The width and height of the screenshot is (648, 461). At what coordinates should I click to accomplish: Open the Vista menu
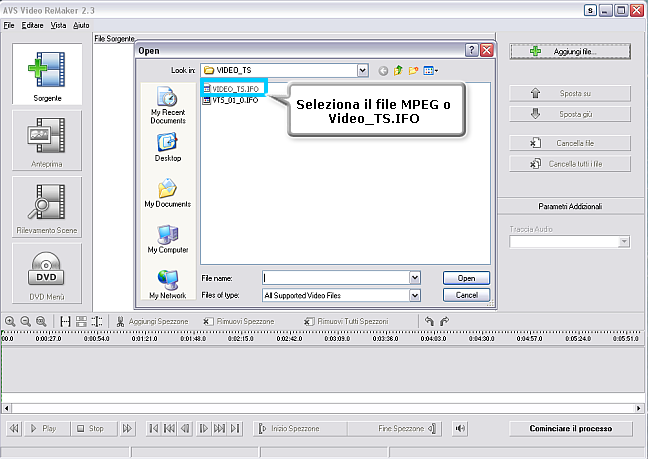[x=58, y=26]
